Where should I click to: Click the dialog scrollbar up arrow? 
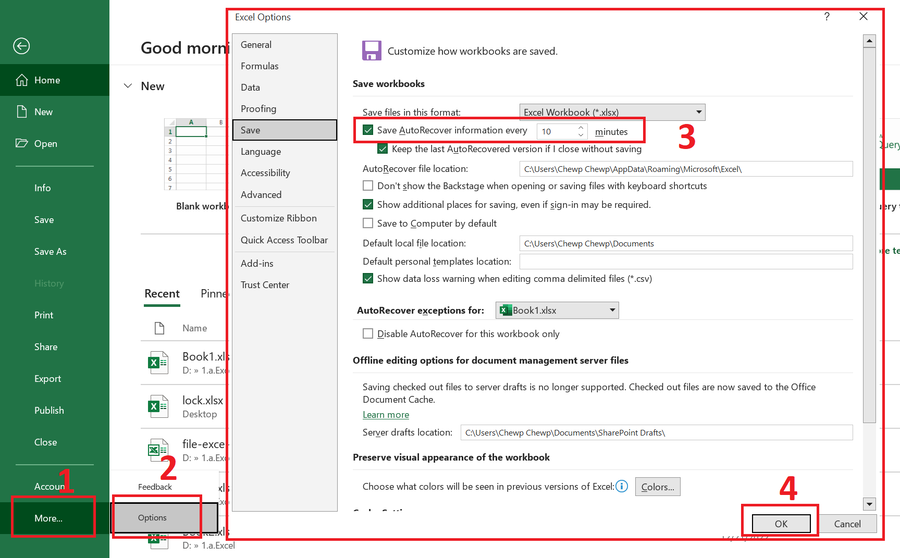(x=869, y=41)
